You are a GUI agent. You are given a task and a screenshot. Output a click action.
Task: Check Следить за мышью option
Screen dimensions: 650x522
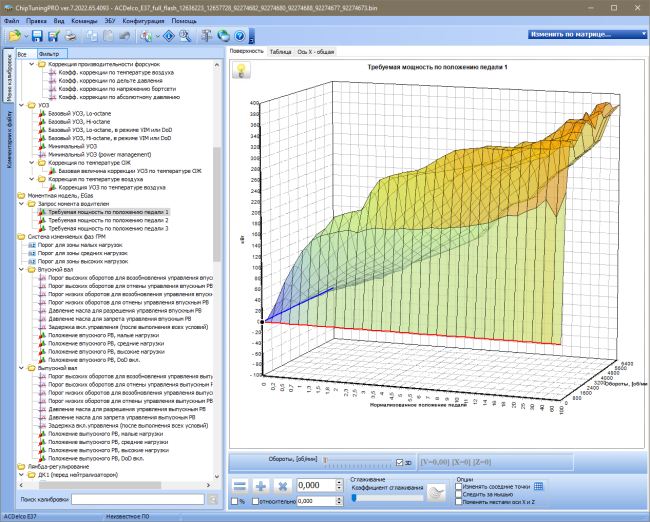point(458,494)
